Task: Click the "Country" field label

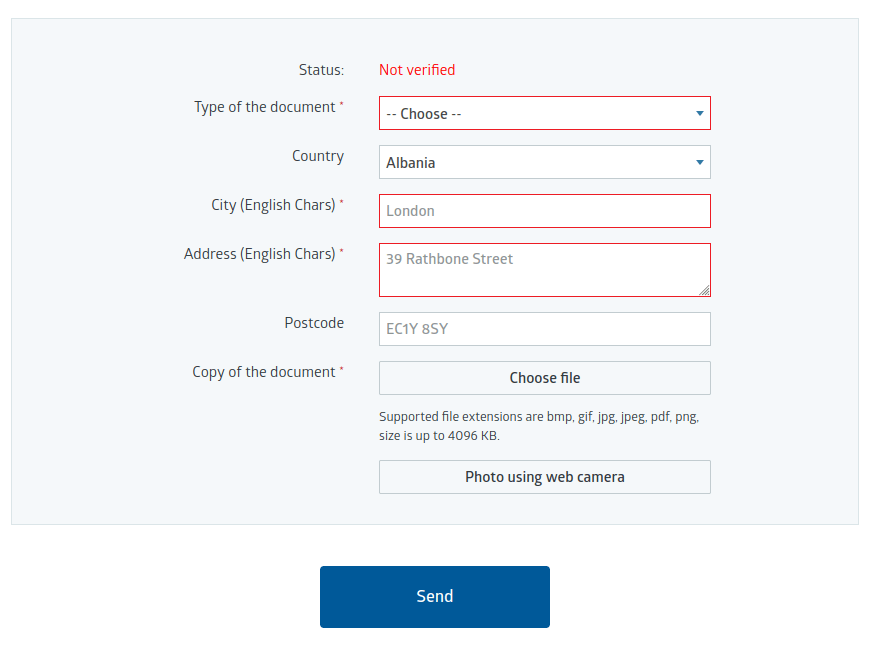Action: 318,156
